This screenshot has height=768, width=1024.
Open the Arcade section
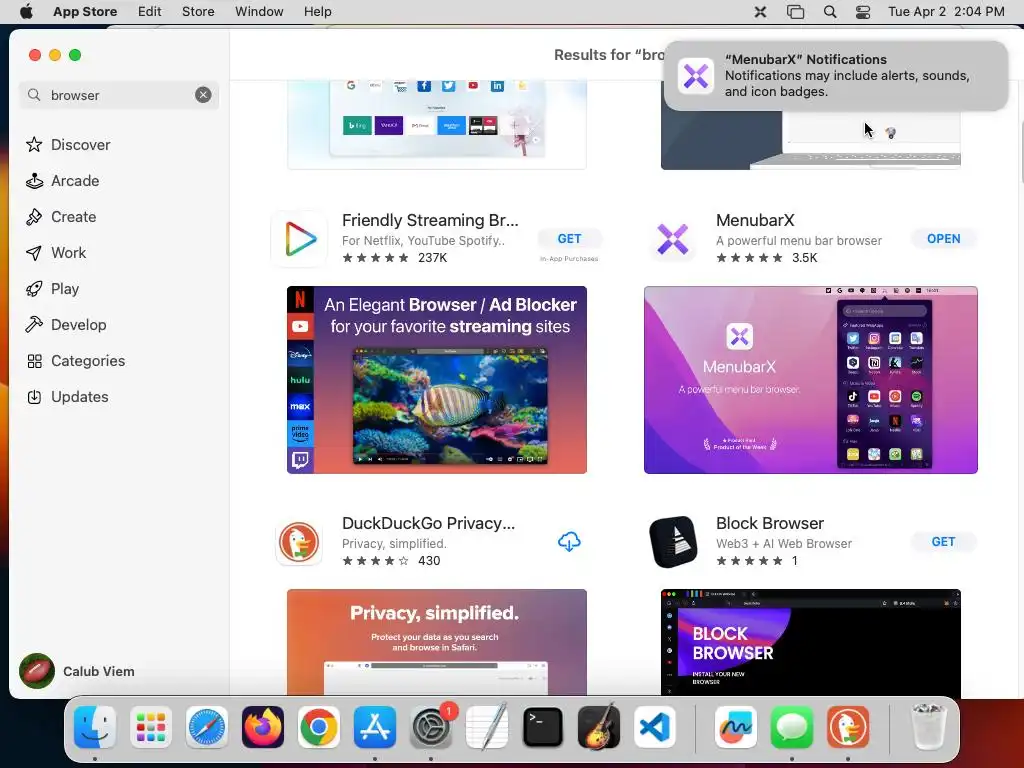point(63,180)
